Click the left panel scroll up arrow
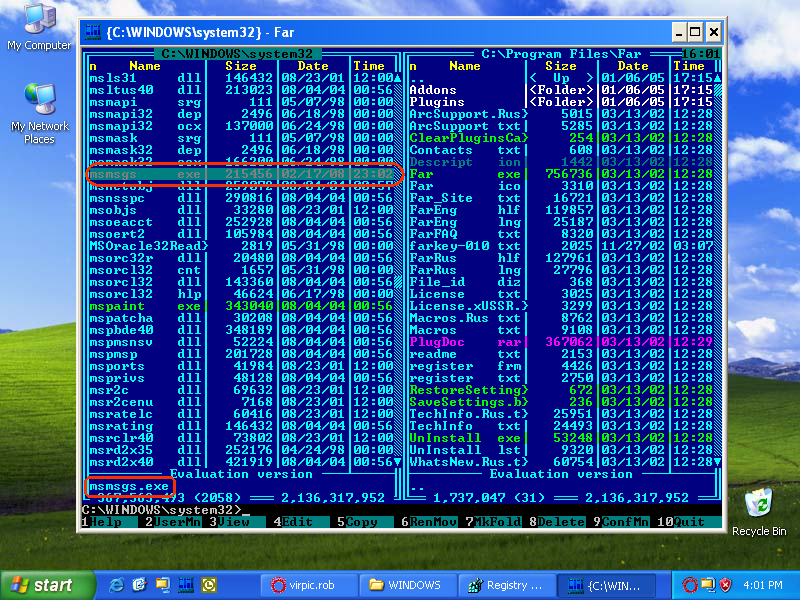This screenshot has width=800, height=600. pos(397,78)
